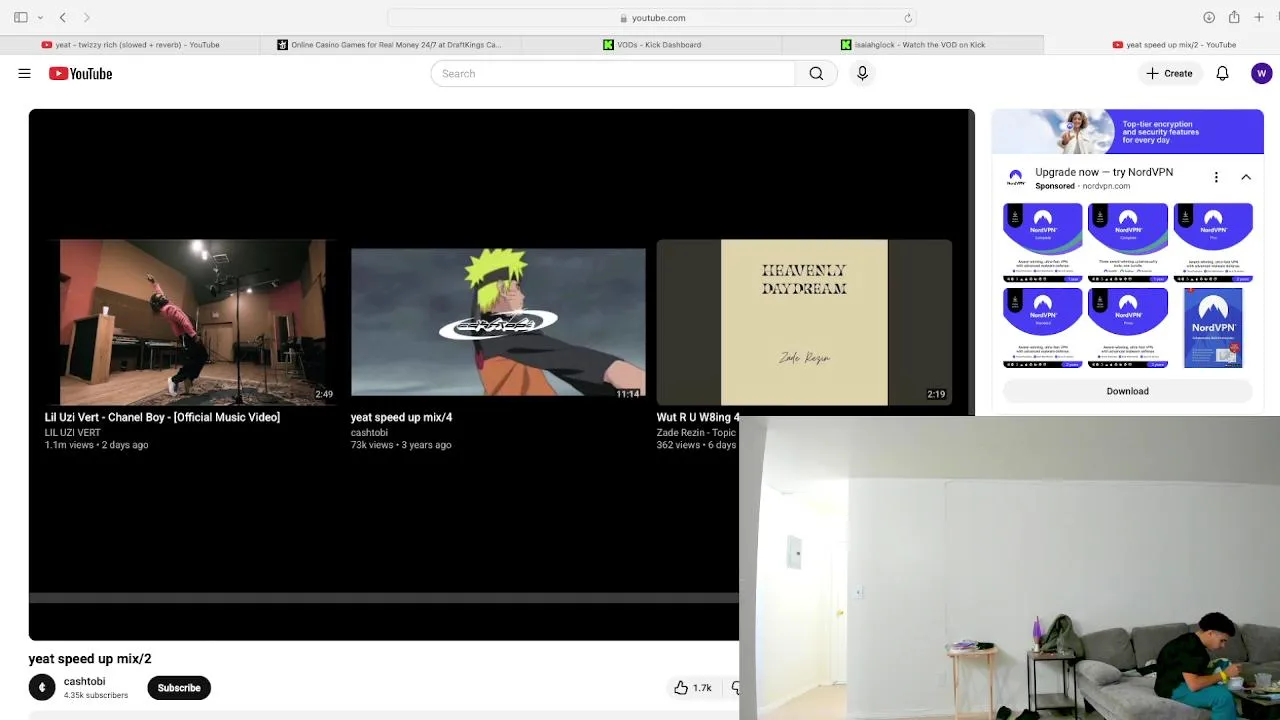
Task: Select the NordVPN product box image
Action: coord(1213,327)
